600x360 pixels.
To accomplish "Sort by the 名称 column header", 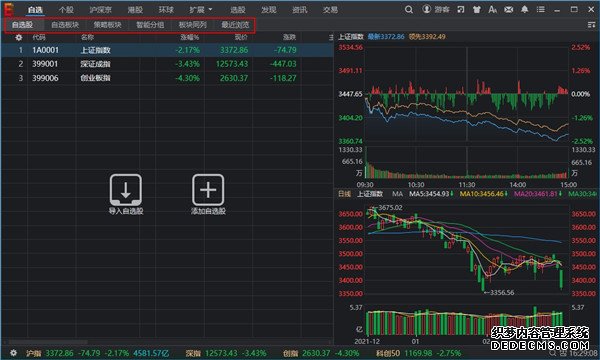I will pos(87,37).
